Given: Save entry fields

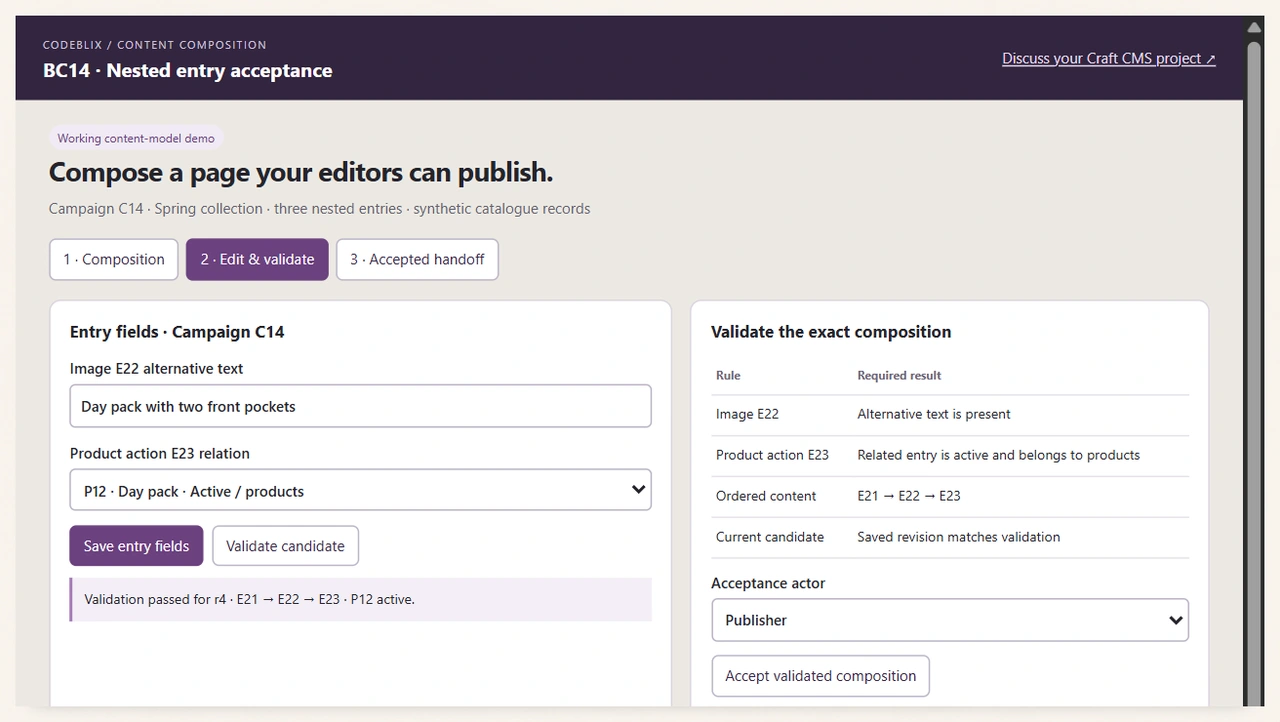Looking at the screenshot, I should coord(136,546).
